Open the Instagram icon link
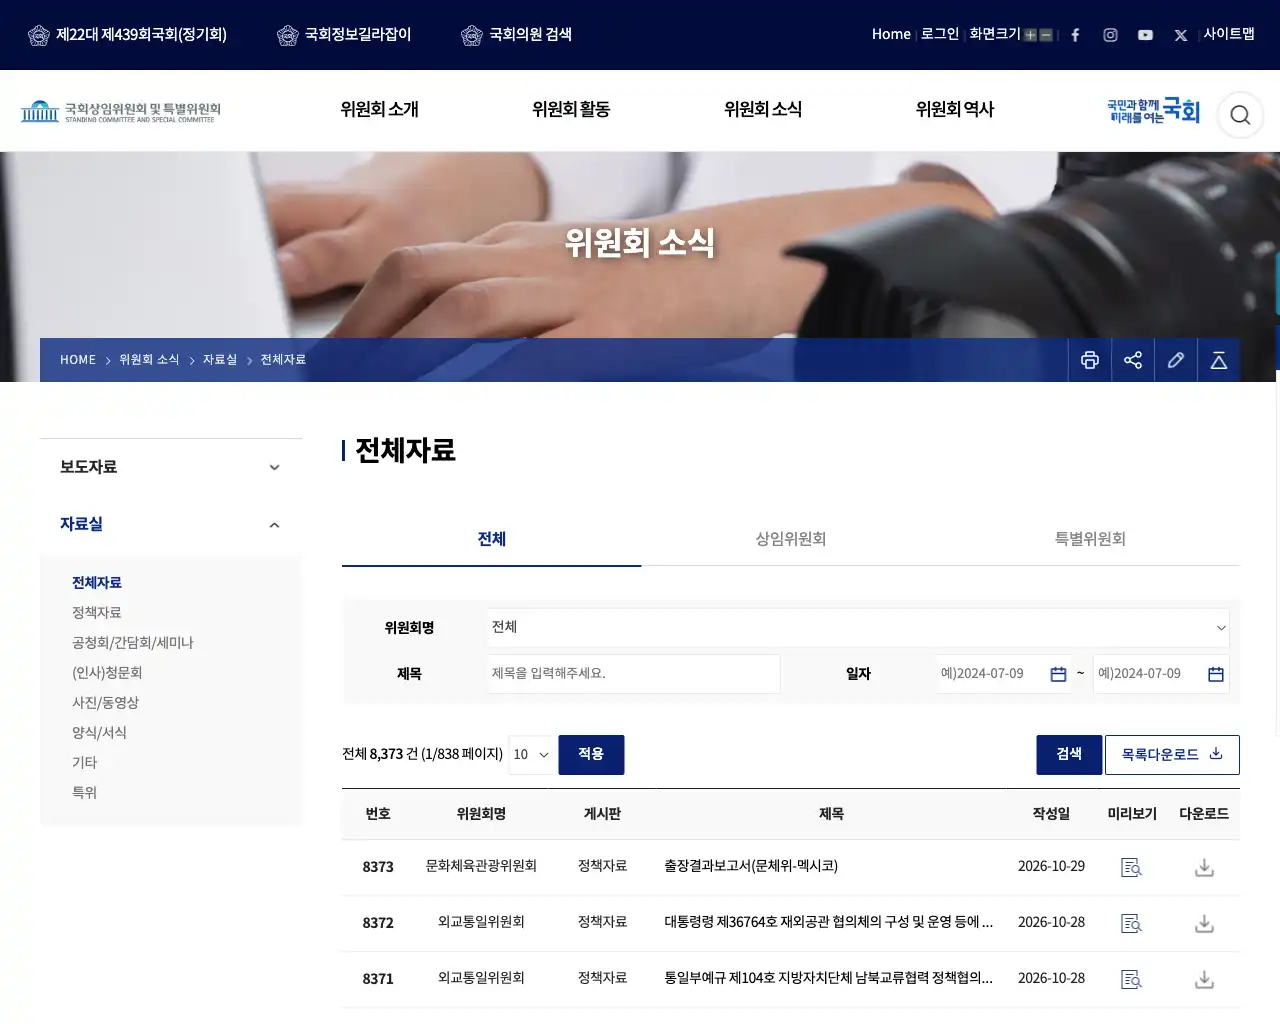Screen dimensions: 1280x1024 point(1110,35)
